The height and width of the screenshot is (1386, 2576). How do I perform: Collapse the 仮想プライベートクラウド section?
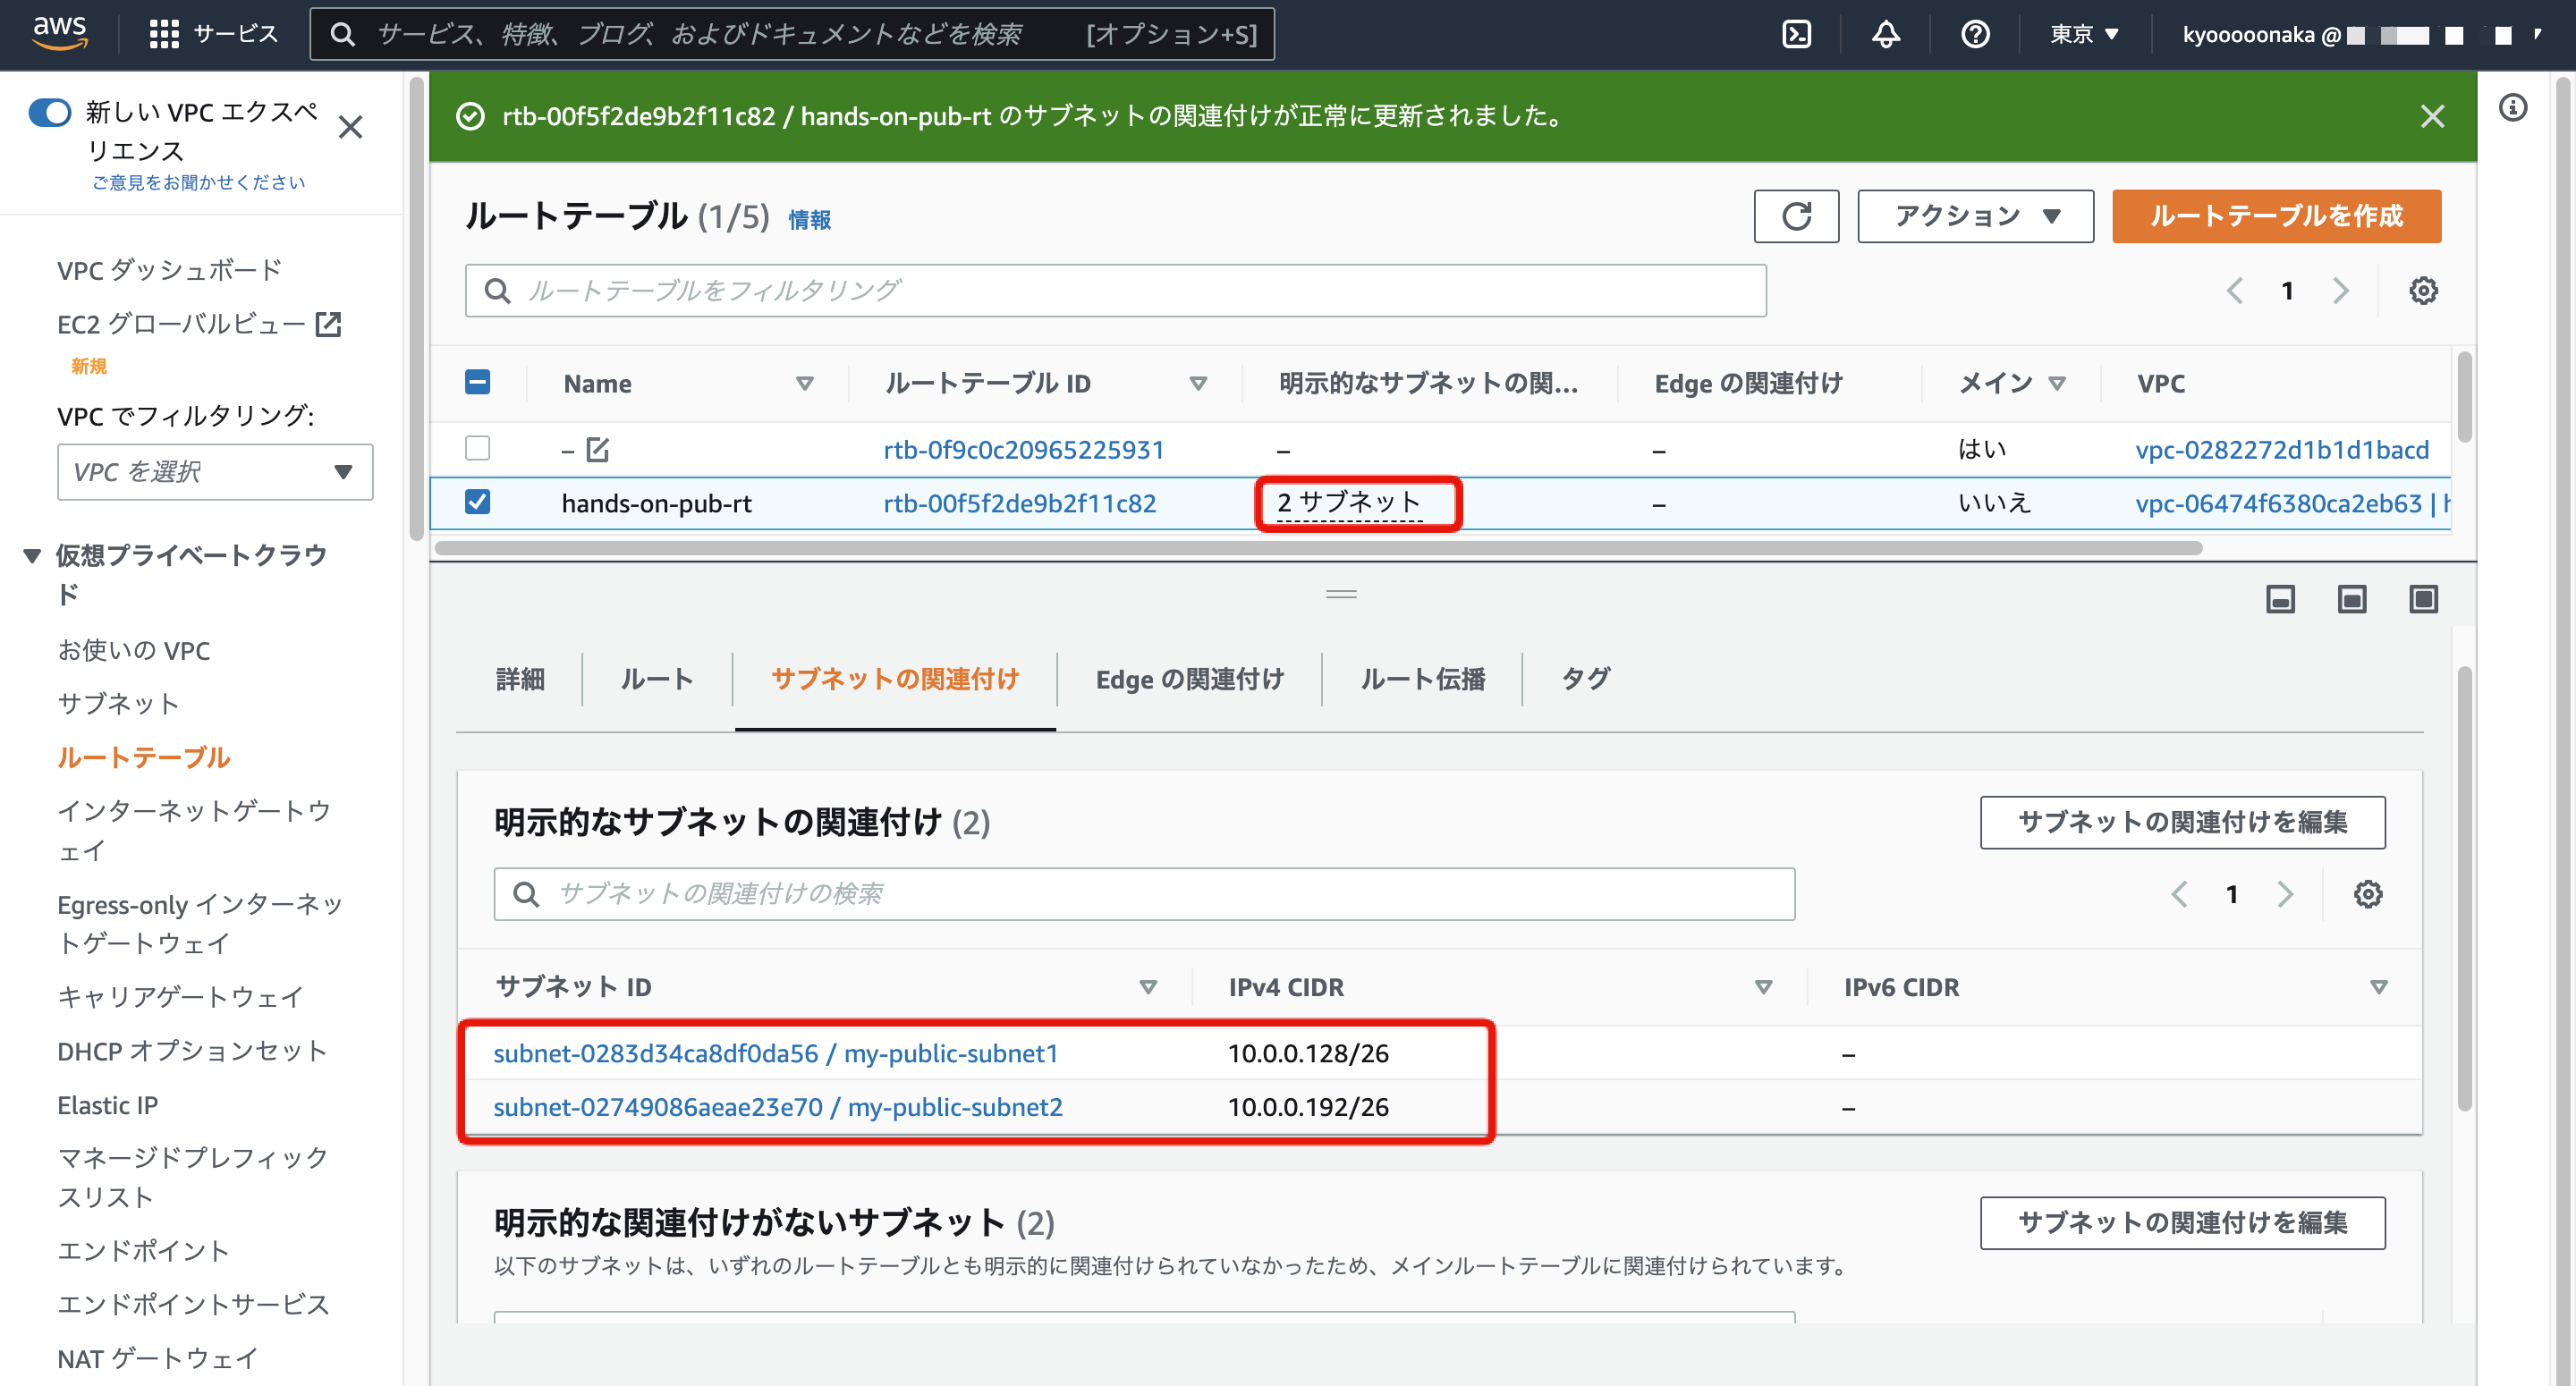click(x=32, y=556)
